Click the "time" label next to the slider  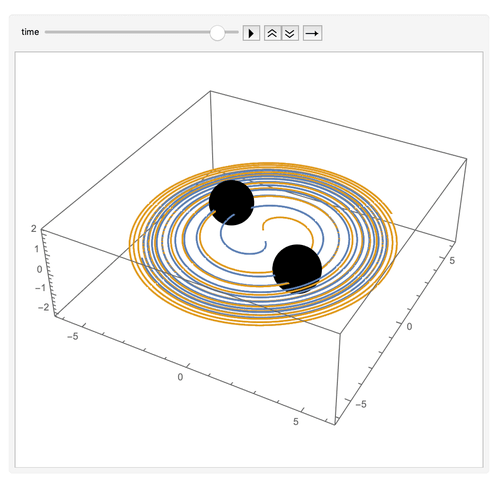(x=30, y=32)
